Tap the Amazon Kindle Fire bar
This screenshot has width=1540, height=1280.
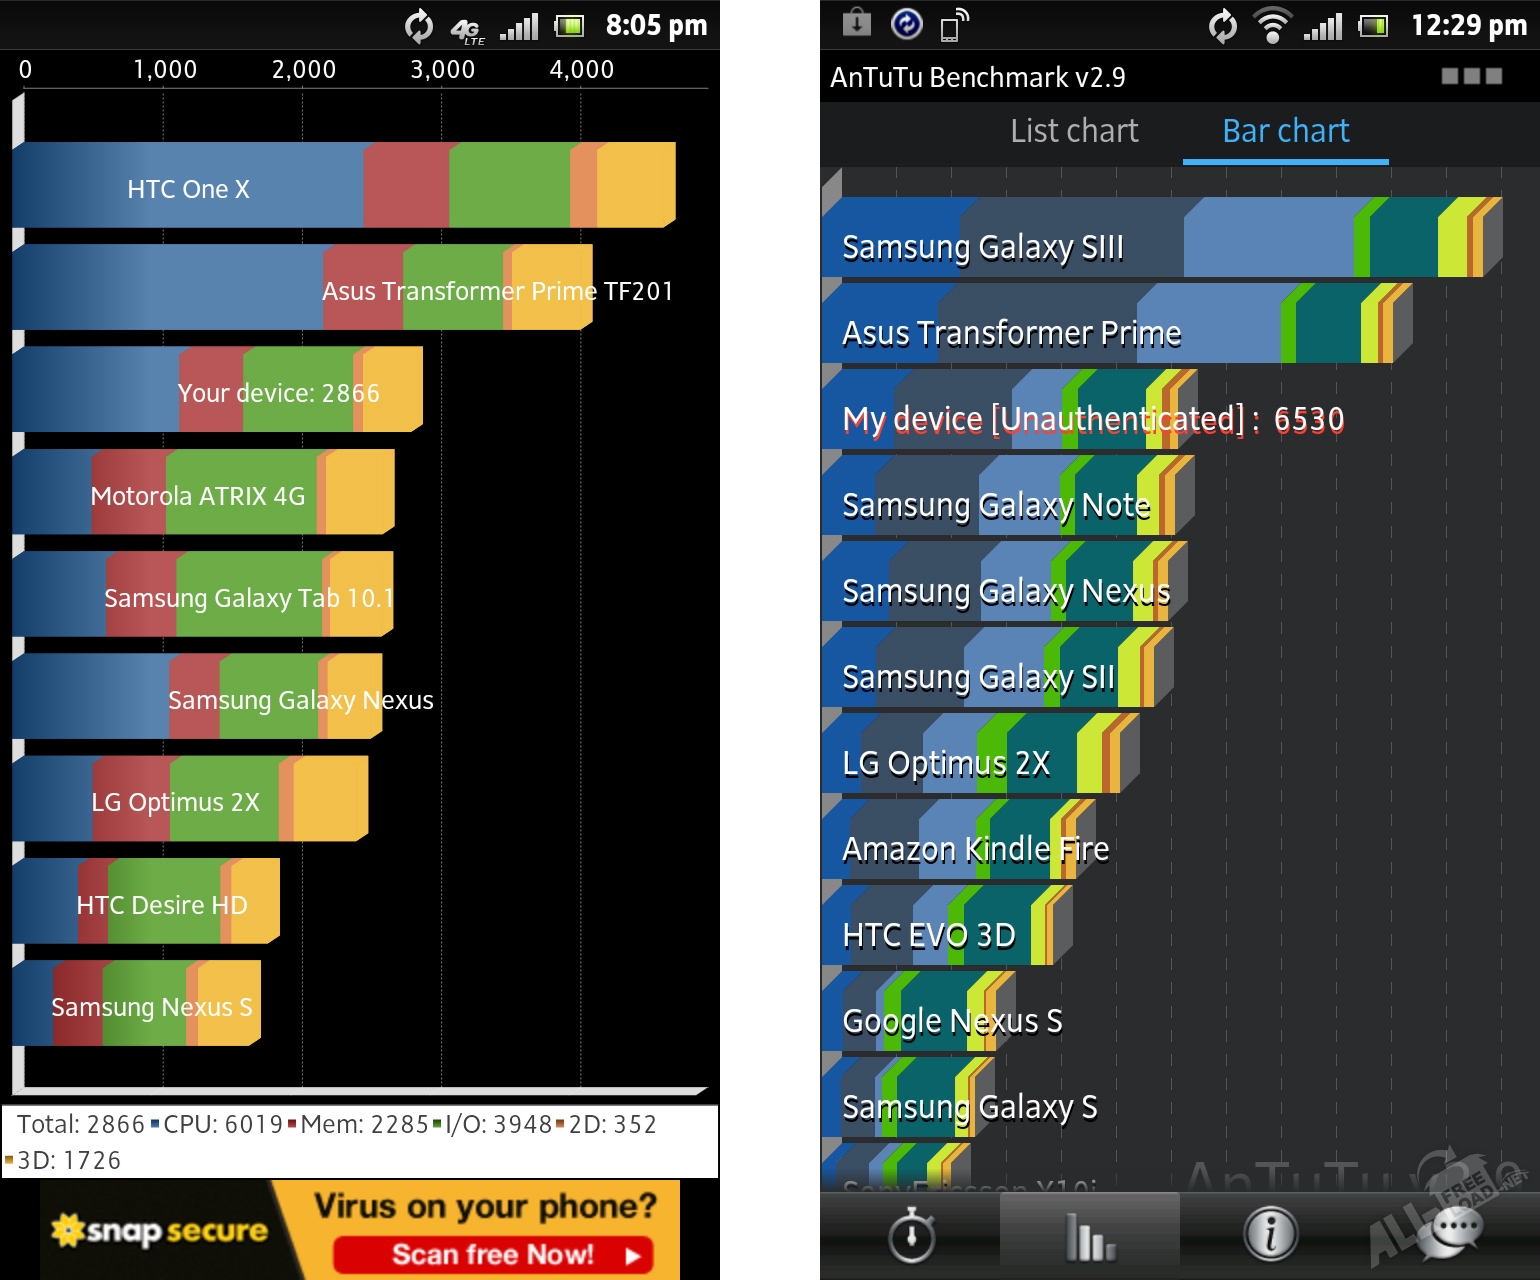coord(957,842)
